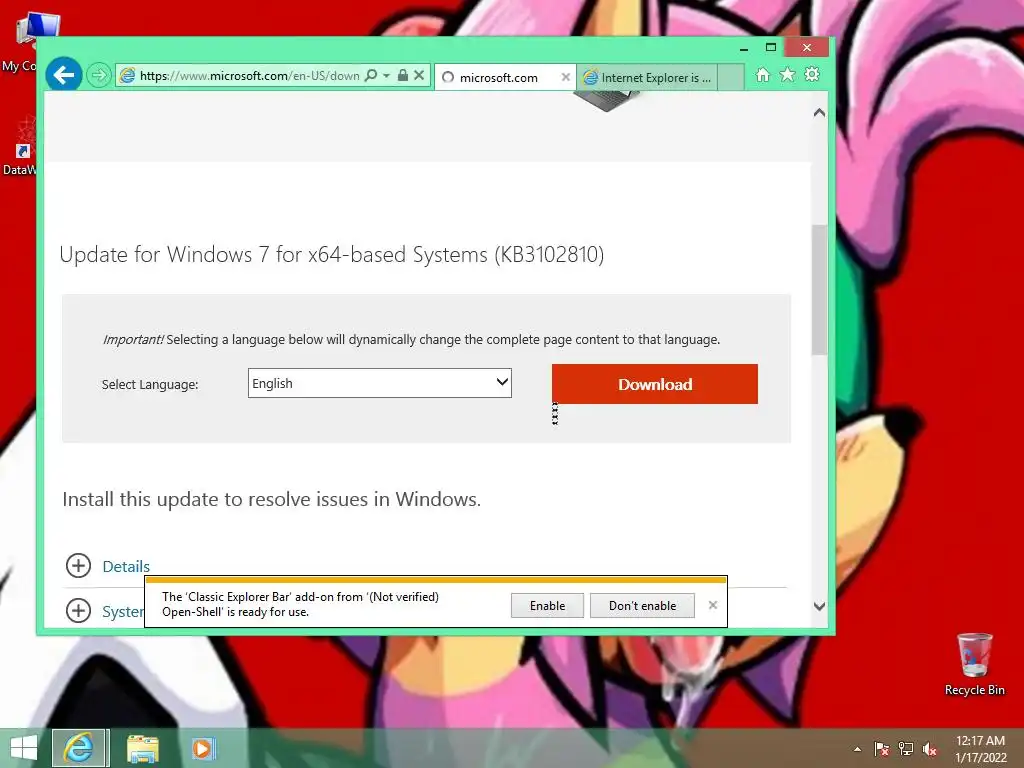Viewport: 1024px width, 768px height.
Task: Open a new blank tab
Action: click(x=731, y=78)
